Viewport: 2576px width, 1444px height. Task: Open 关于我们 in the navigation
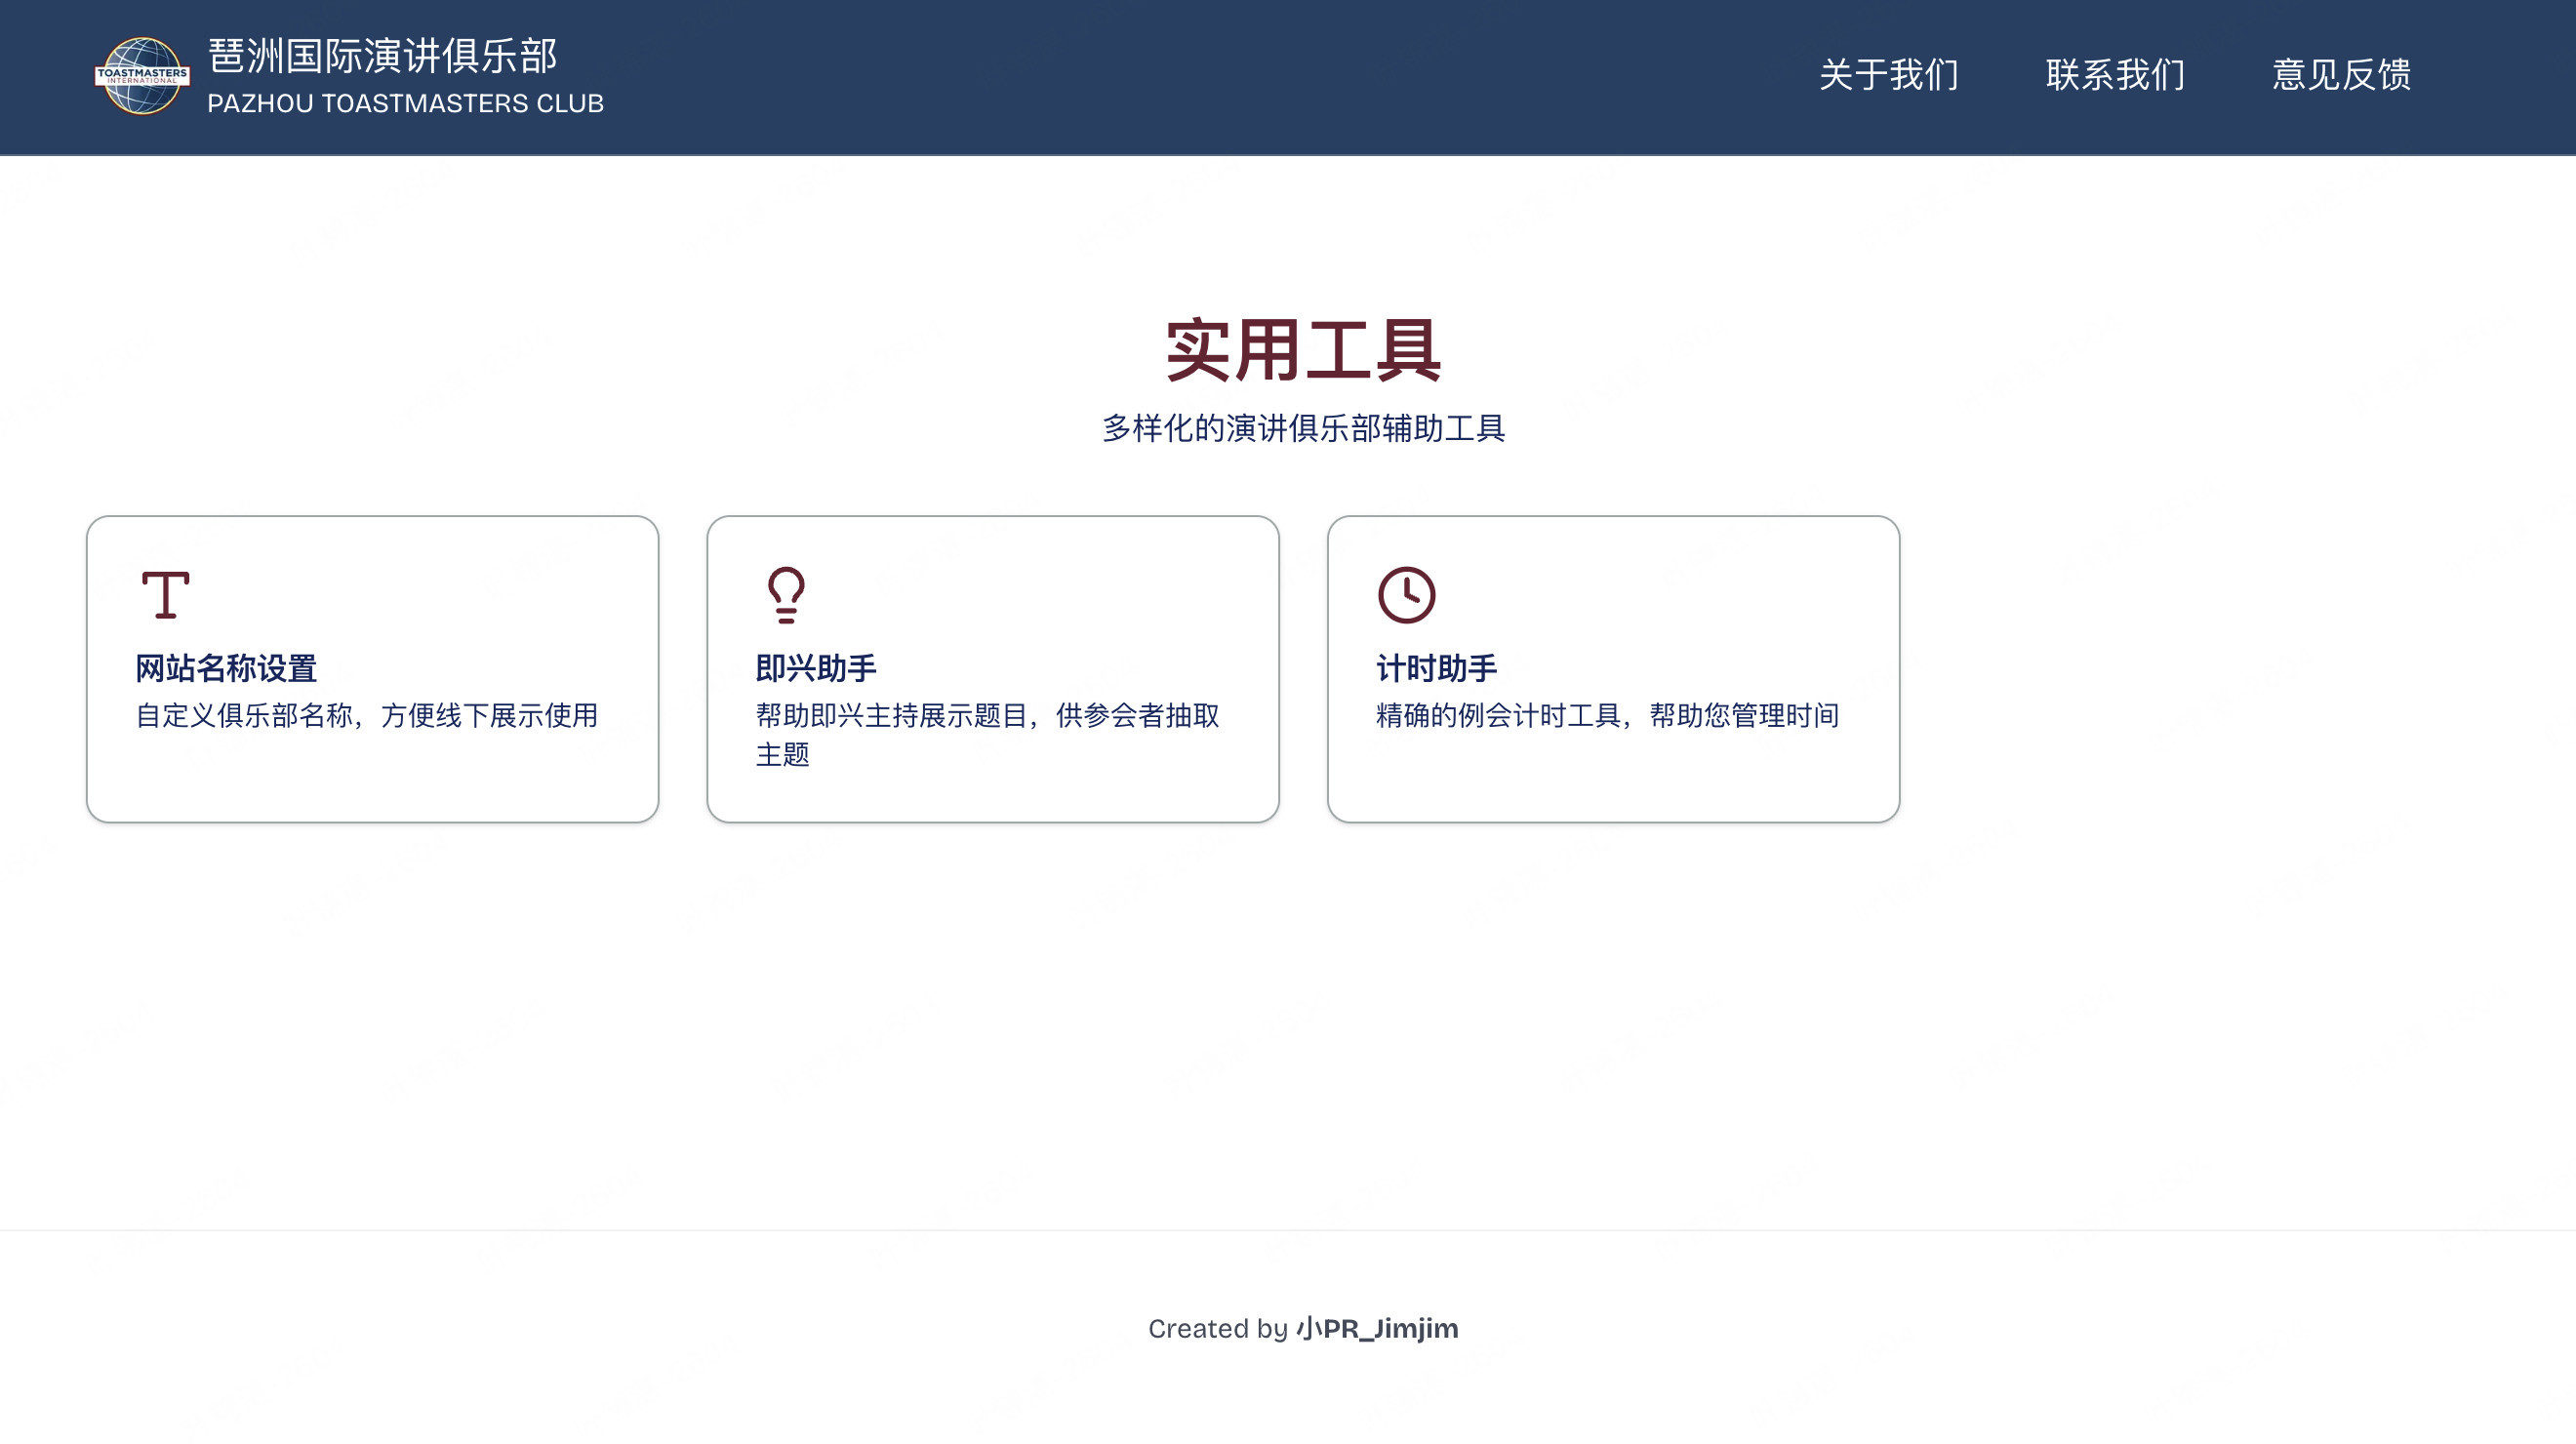(1888, 75)
